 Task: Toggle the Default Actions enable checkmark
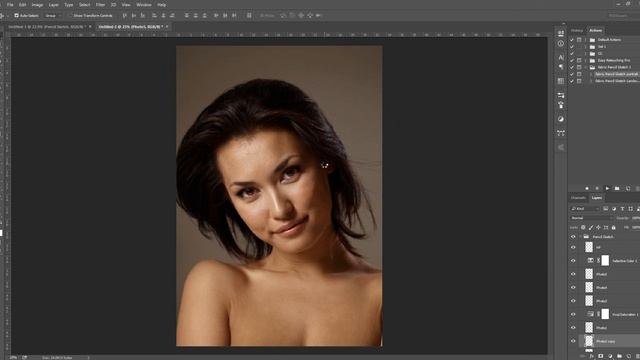[572, 40]
